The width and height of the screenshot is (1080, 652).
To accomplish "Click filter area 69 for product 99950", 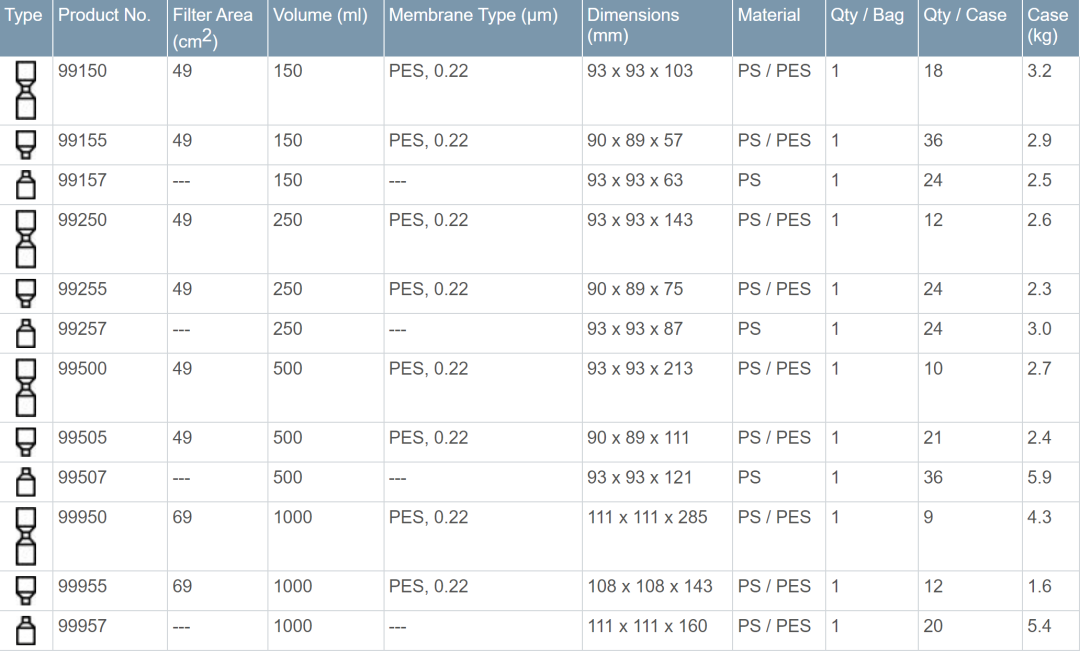I will [x=183, y=518].
